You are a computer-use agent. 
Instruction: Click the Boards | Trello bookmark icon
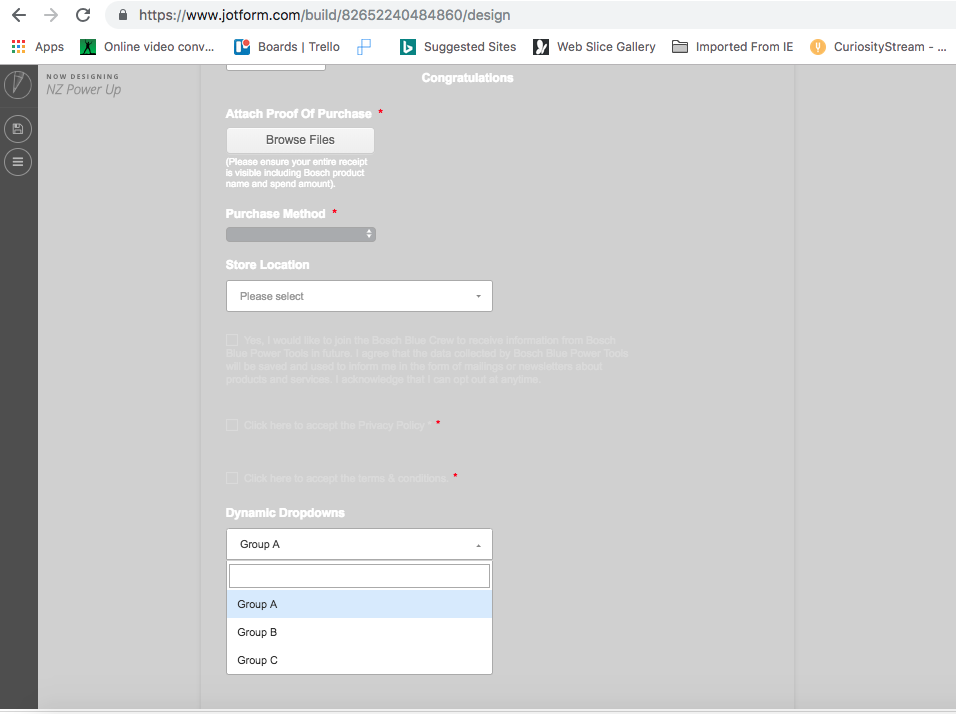point(241,46)
